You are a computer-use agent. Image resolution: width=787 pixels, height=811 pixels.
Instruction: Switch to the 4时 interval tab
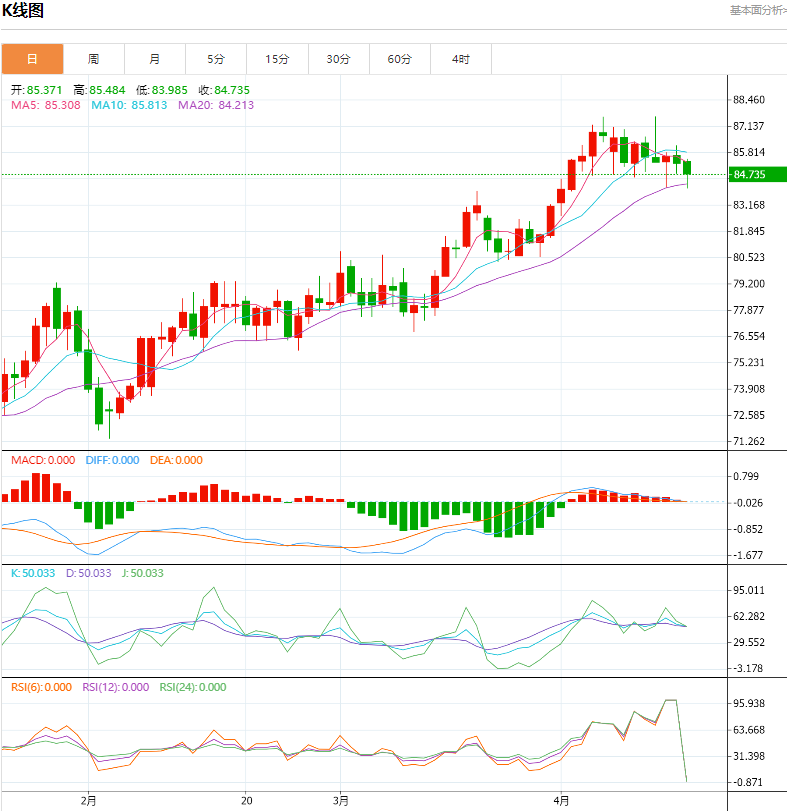click(x=460, y=59)
